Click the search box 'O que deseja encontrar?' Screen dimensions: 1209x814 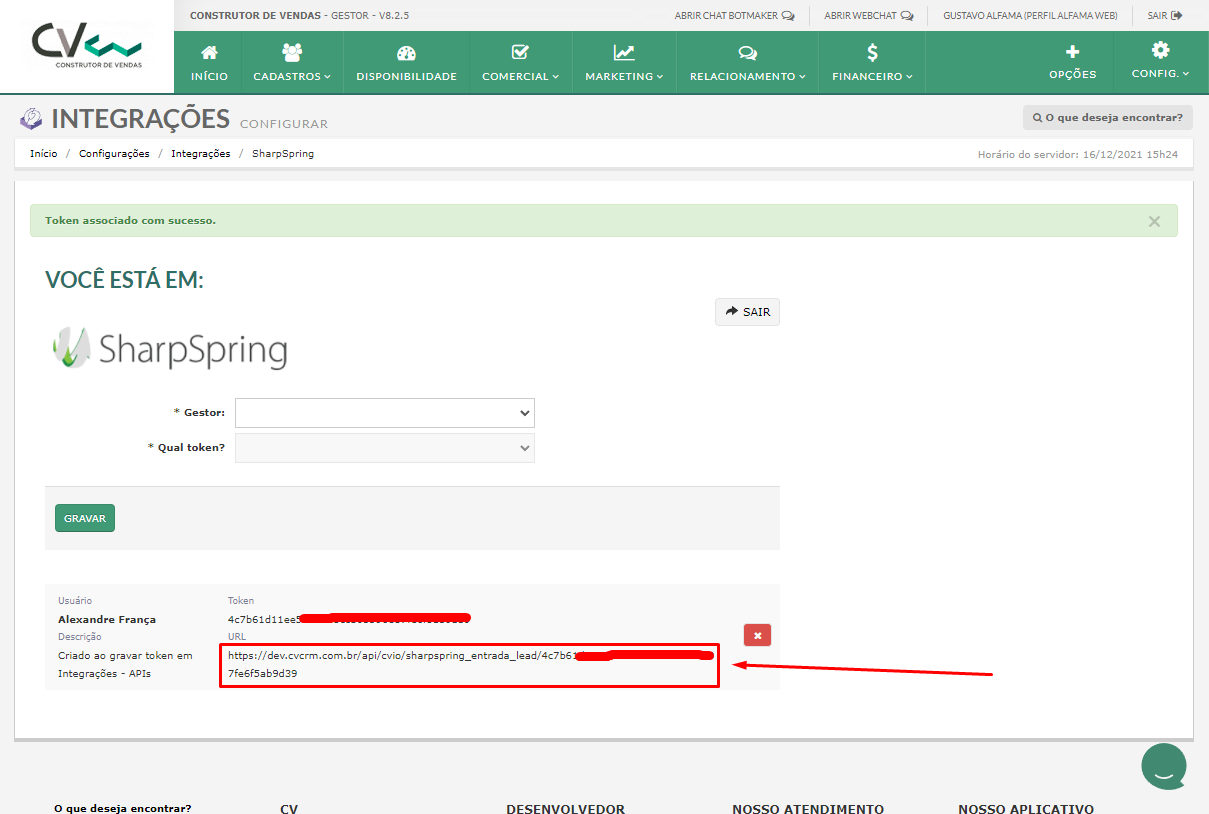(1108, 118)
